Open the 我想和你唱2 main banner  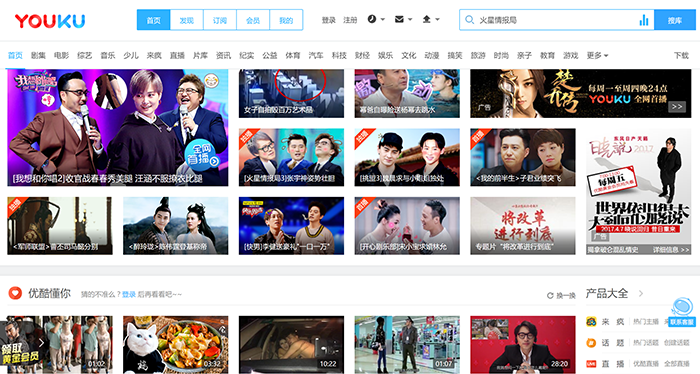pos(118,128)
